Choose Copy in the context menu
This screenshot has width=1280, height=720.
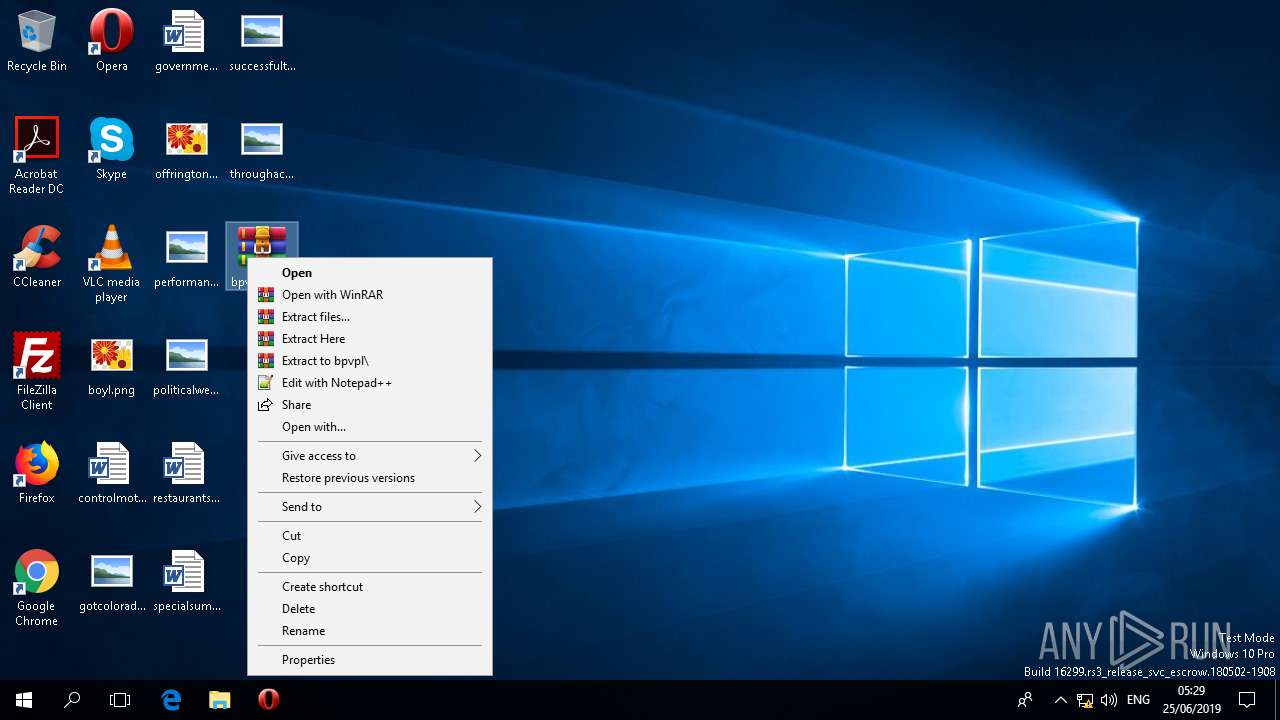[x=370, y=558]
